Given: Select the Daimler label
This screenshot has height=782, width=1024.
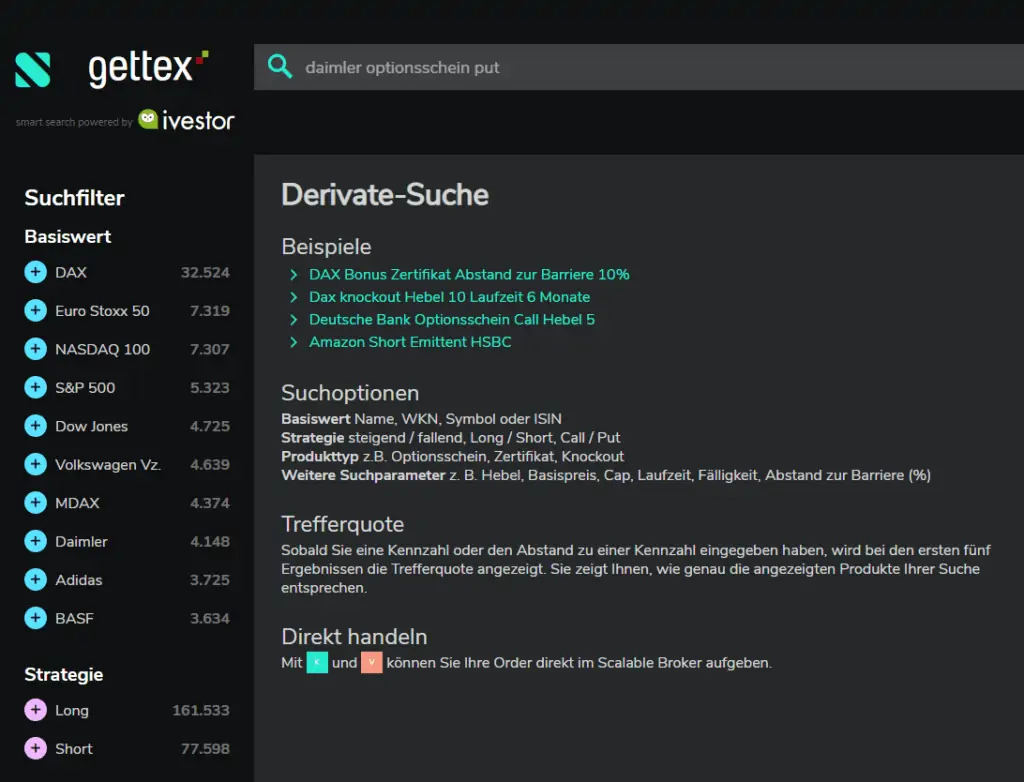Looking at the screenshot, I should pyautogui.click(x=81, y=542).
